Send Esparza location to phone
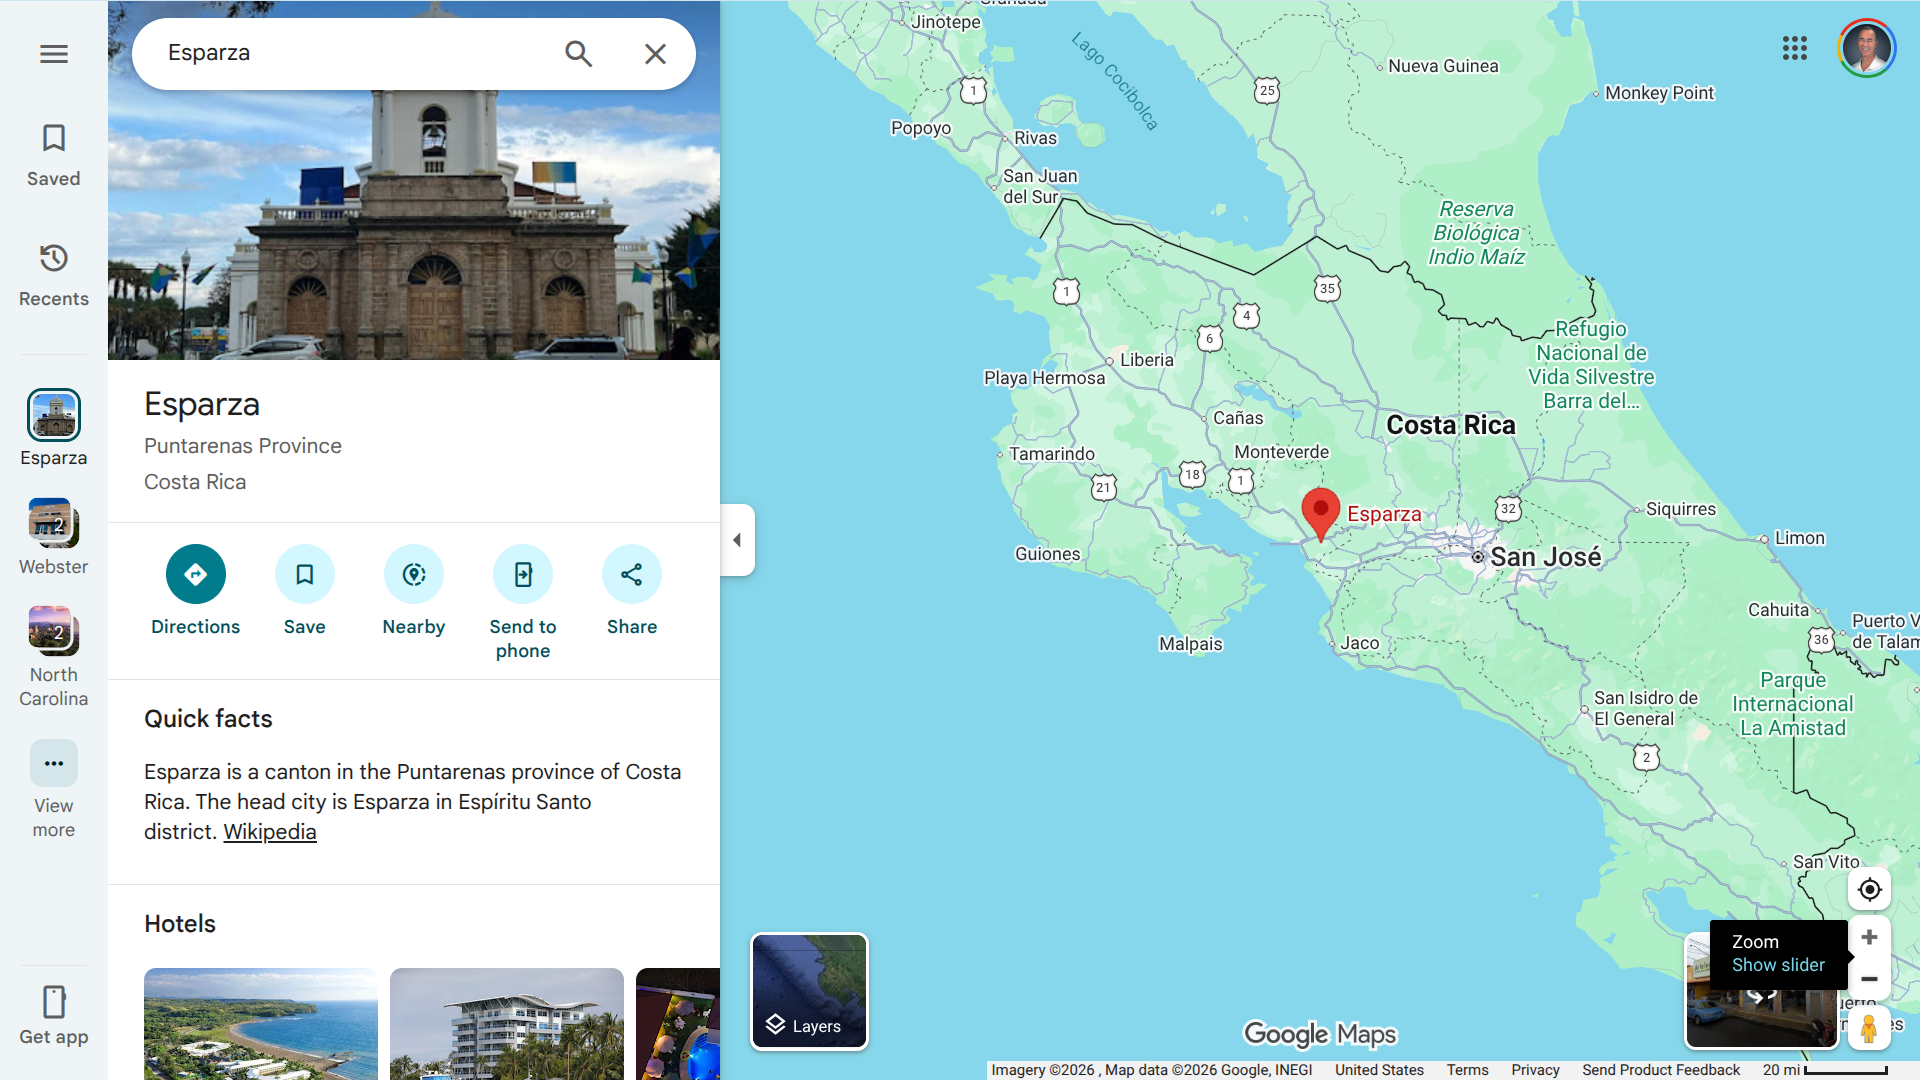Screen dimensions: 1920x1080 pyautogui.click(x=522, y=574)
